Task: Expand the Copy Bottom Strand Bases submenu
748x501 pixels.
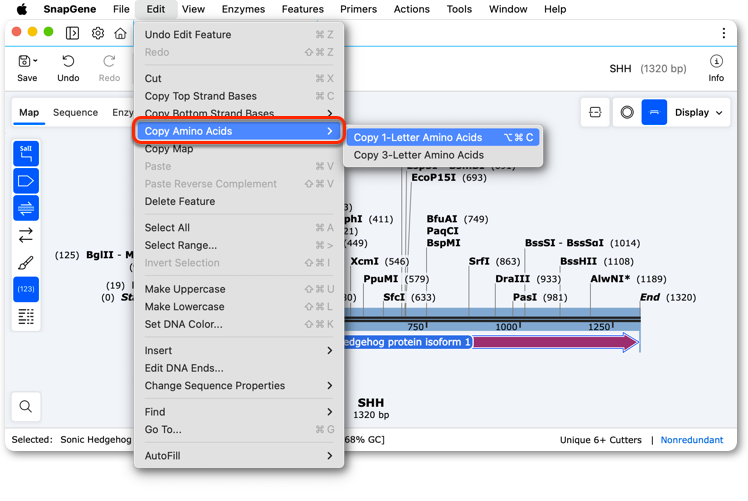Action: 330,114
